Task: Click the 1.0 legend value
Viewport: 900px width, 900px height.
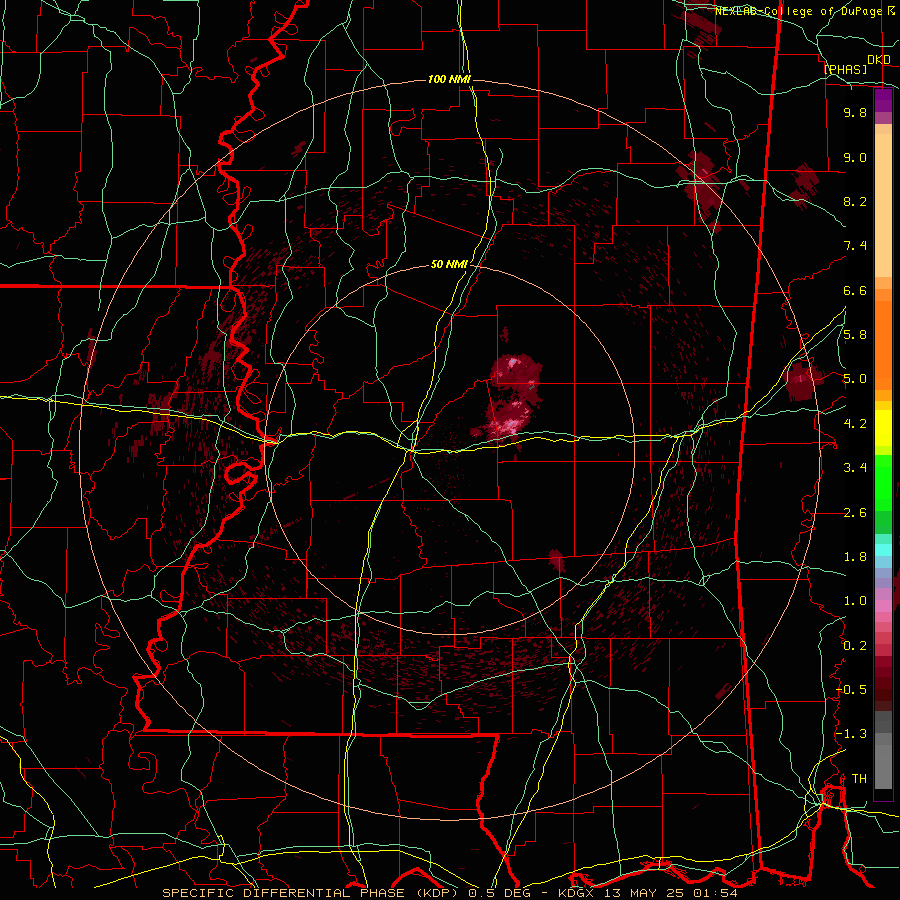Action: 855,601
